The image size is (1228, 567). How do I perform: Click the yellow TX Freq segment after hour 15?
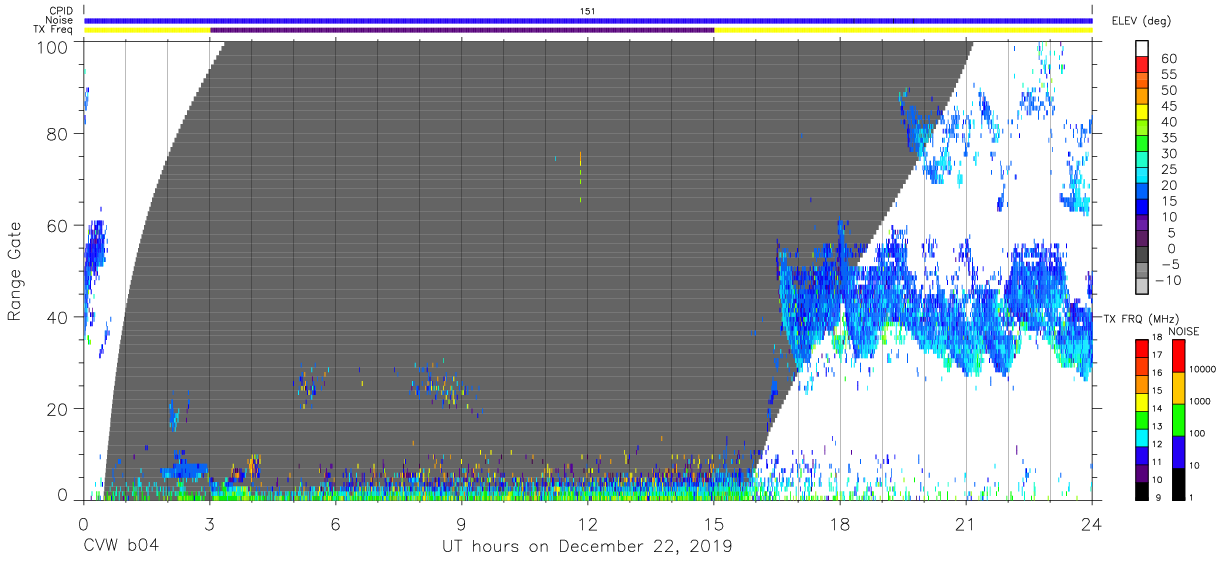[x=903, y=30]
